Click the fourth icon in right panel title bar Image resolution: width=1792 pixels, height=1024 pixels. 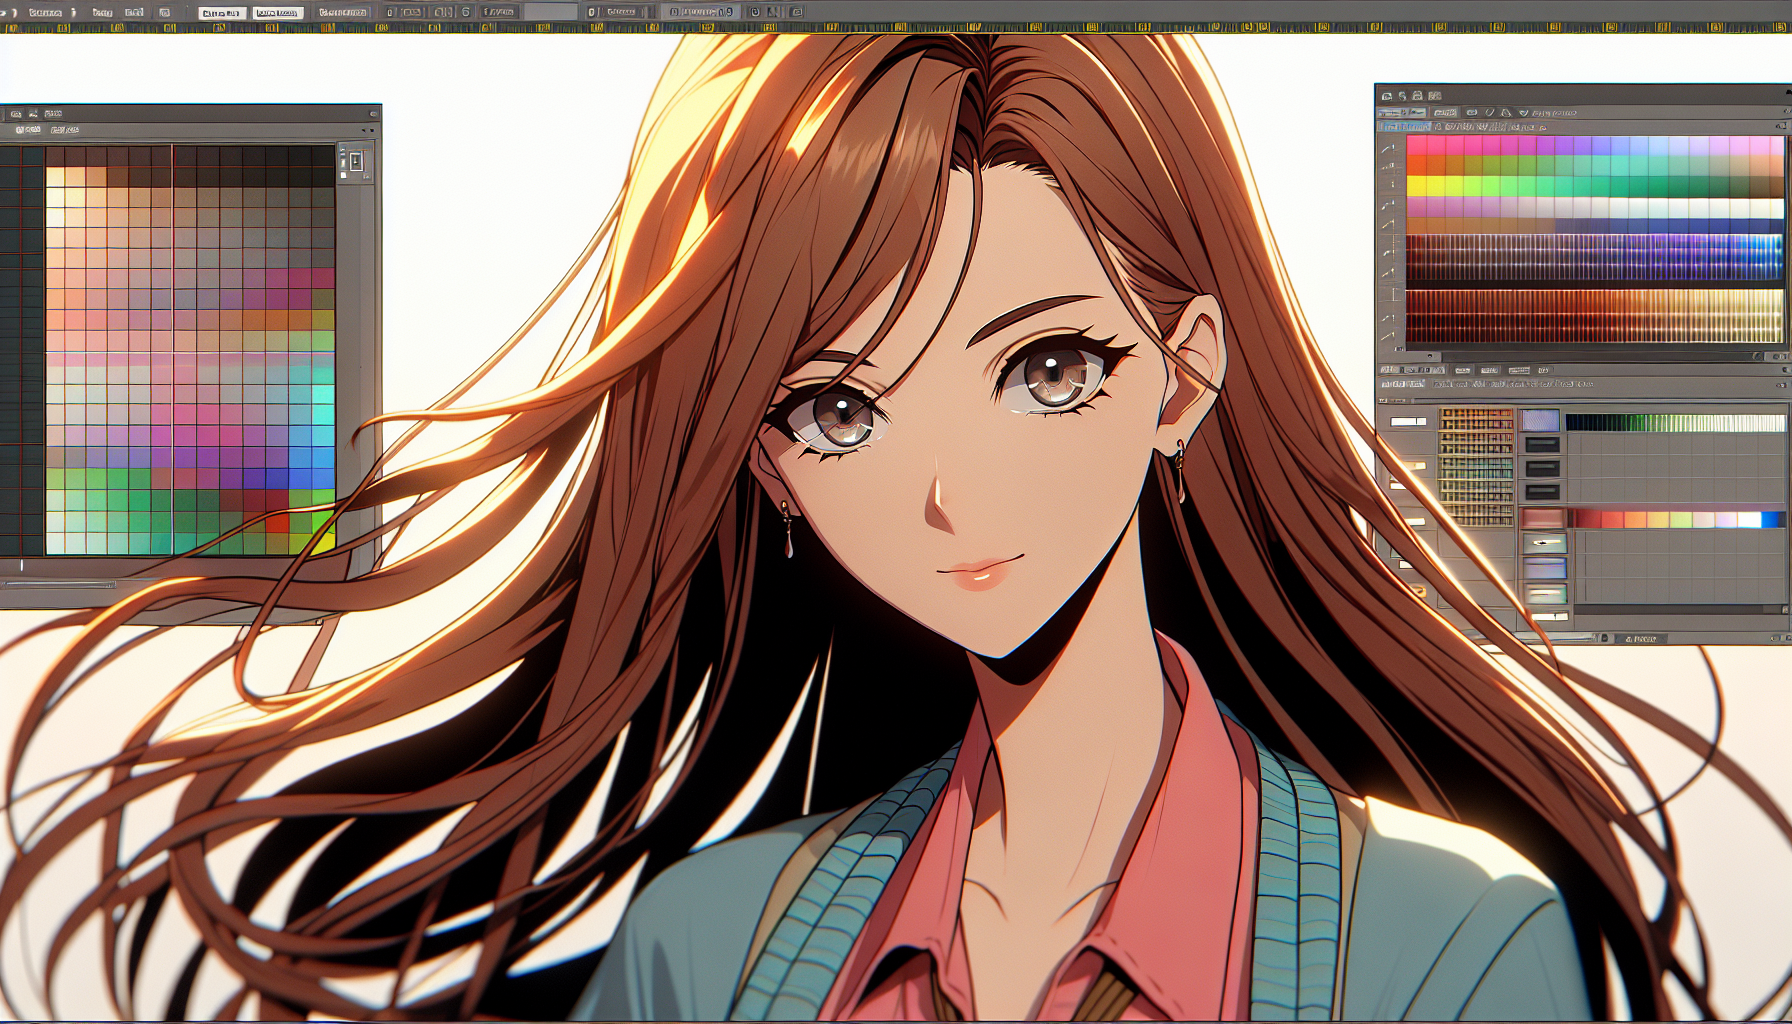[1434, 96]
